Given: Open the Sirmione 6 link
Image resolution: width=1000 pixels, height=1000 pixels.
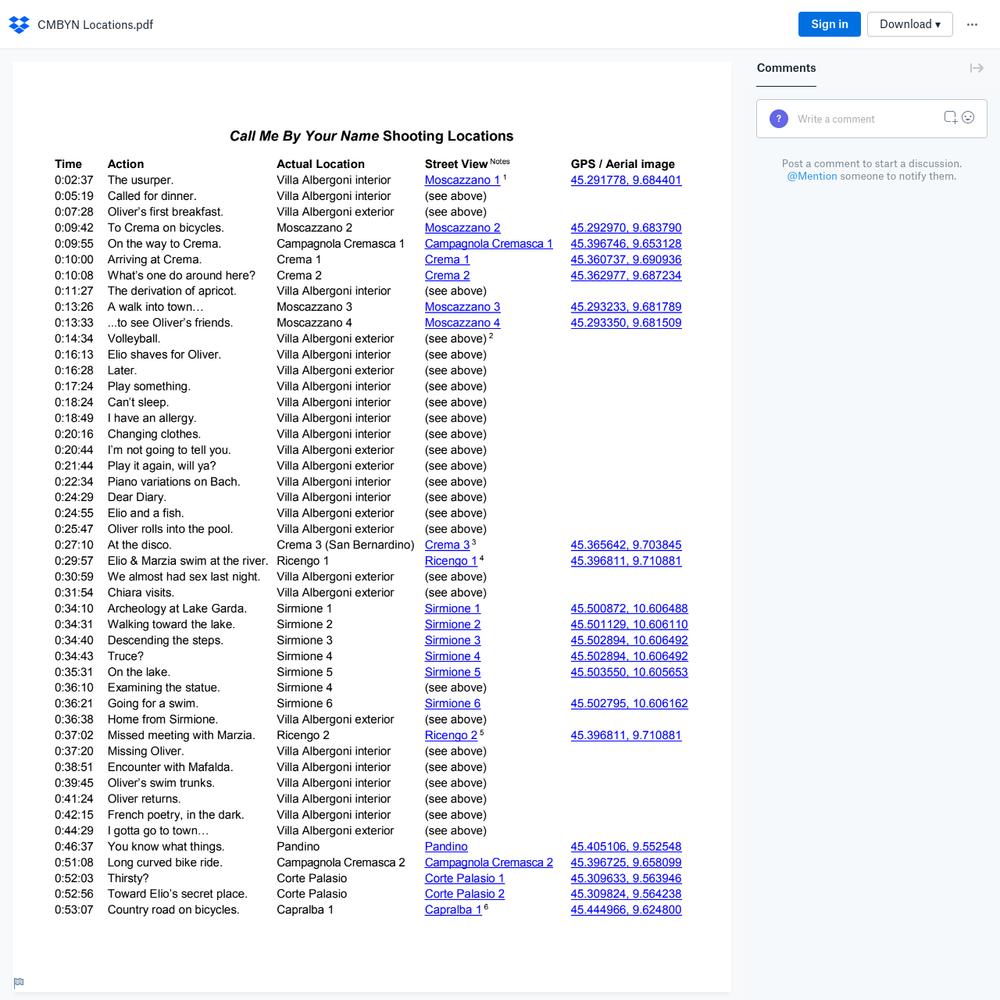Looking at the screenshot, I should [452, 704].
